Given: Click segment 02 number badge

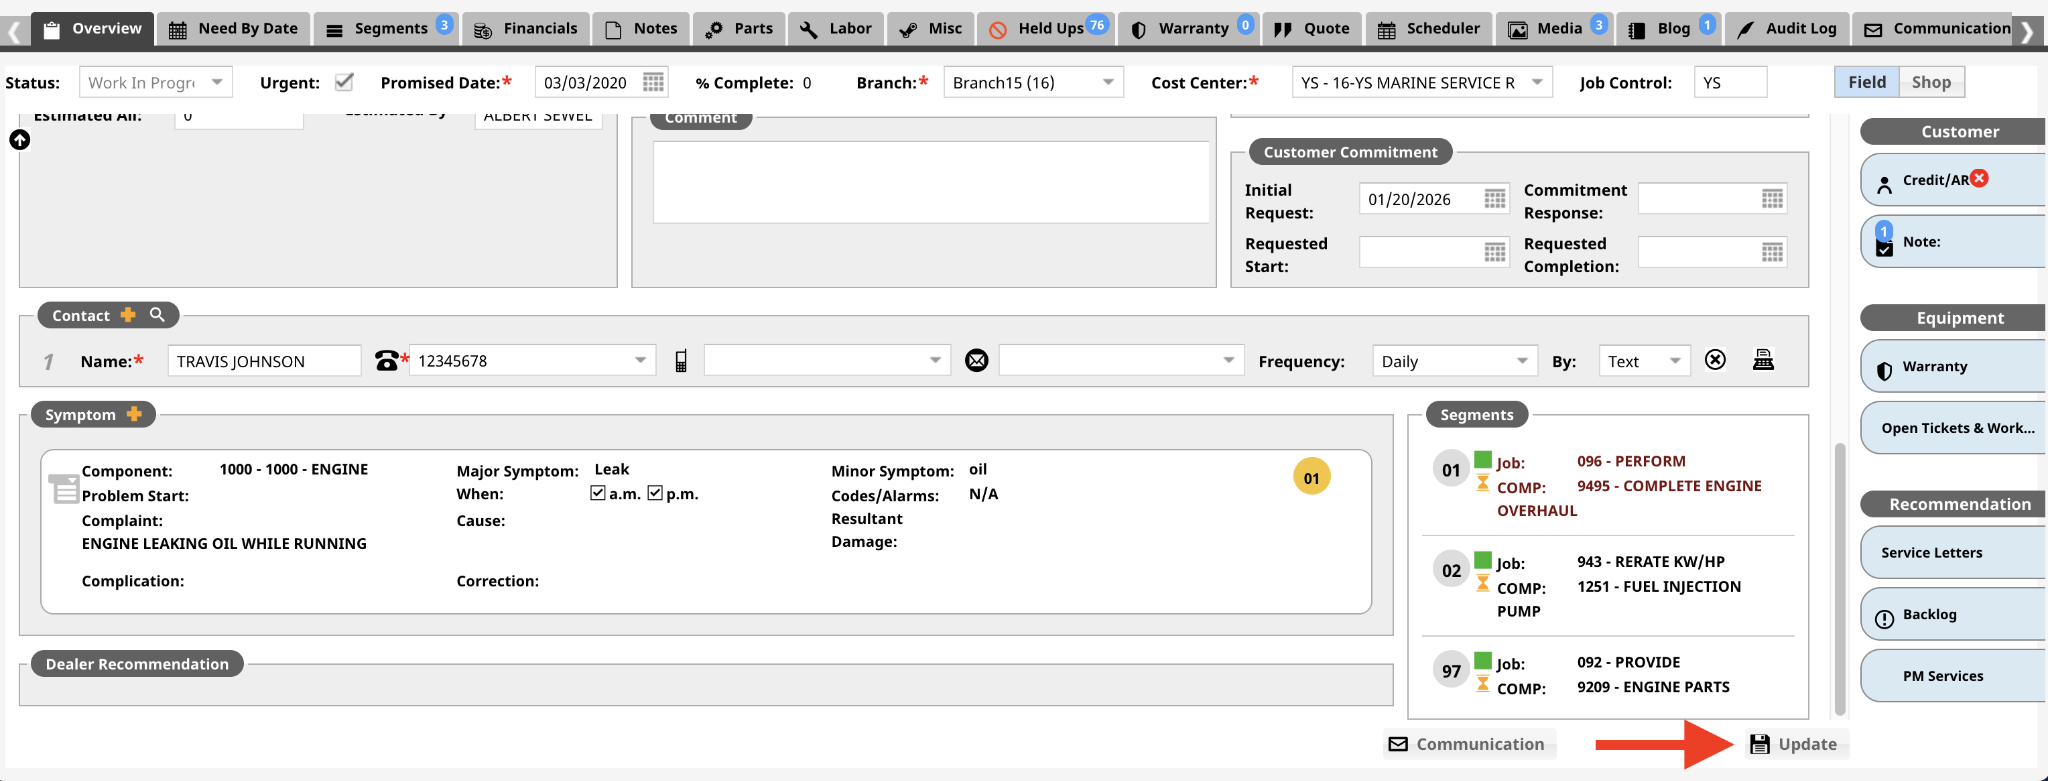Looking at the screenshot, I should click(x=1451, y=571).
